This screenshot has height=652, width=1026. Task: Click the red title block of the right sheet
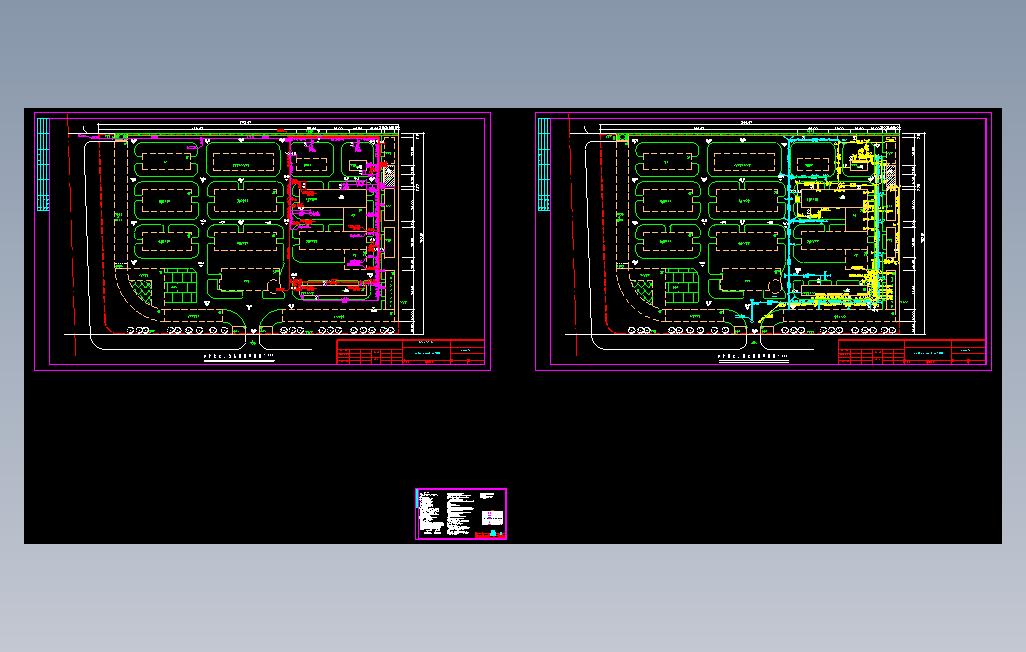click(911, 352)
